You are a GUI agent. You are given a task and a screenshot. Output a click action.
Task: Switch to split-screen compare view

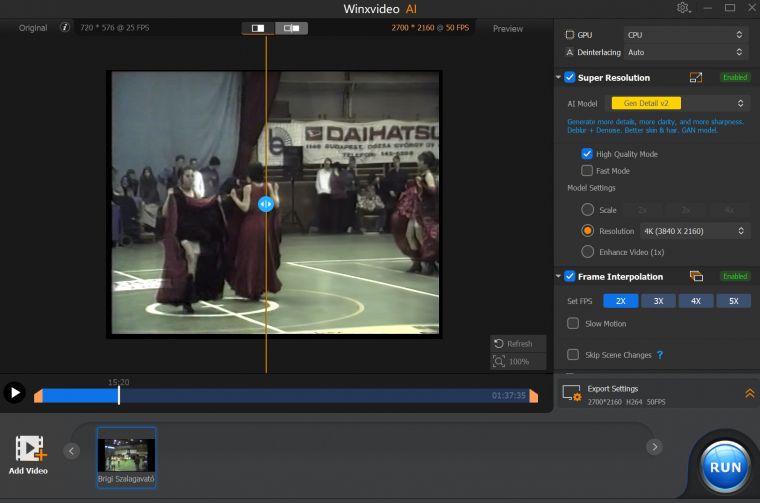[258, 28]
